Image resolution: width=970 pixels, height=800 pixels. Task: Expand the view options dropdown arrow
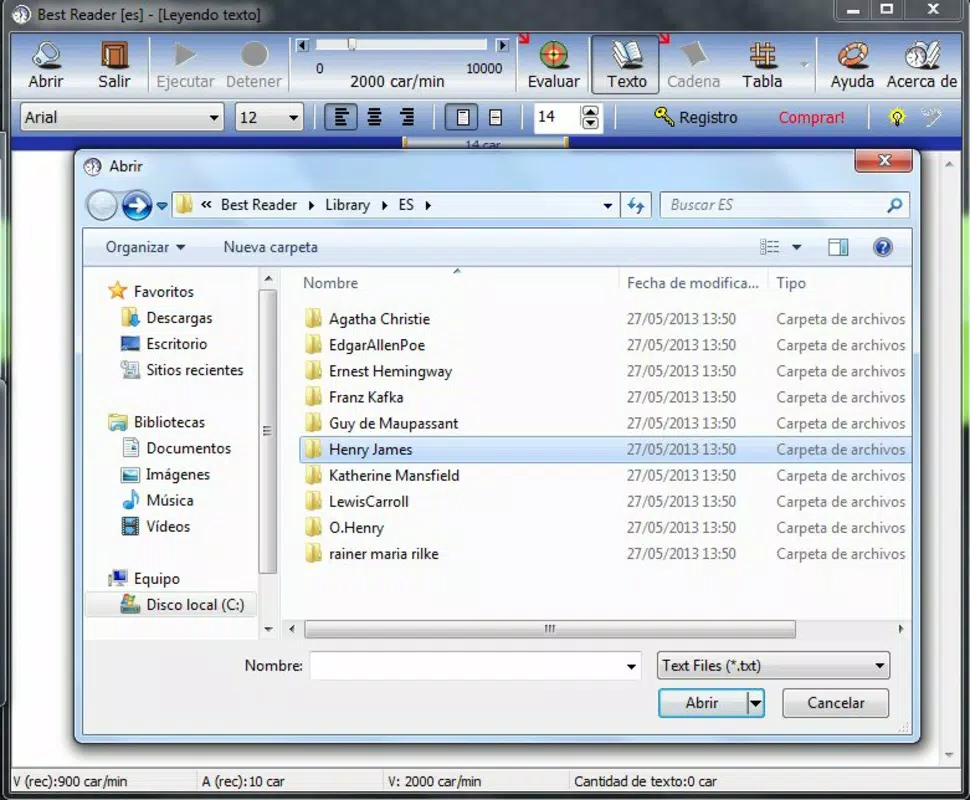pyautogui.click(x=797, y=247)
